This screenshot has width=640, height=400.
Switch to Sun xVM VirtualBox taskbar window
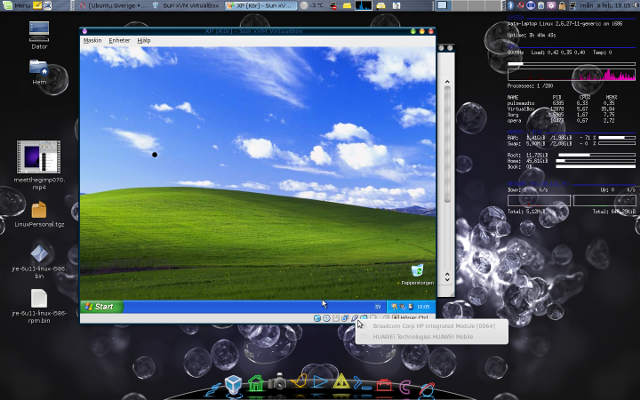point(186,6)
